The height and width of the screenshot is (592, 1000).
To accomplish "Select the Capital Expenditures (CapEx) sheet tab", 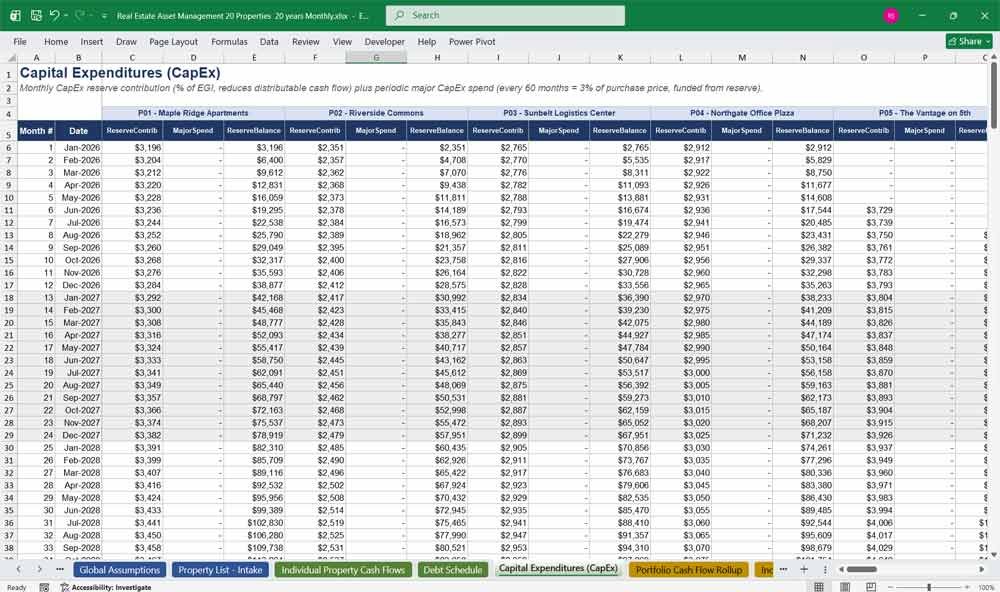I will [x=558, y=568].
